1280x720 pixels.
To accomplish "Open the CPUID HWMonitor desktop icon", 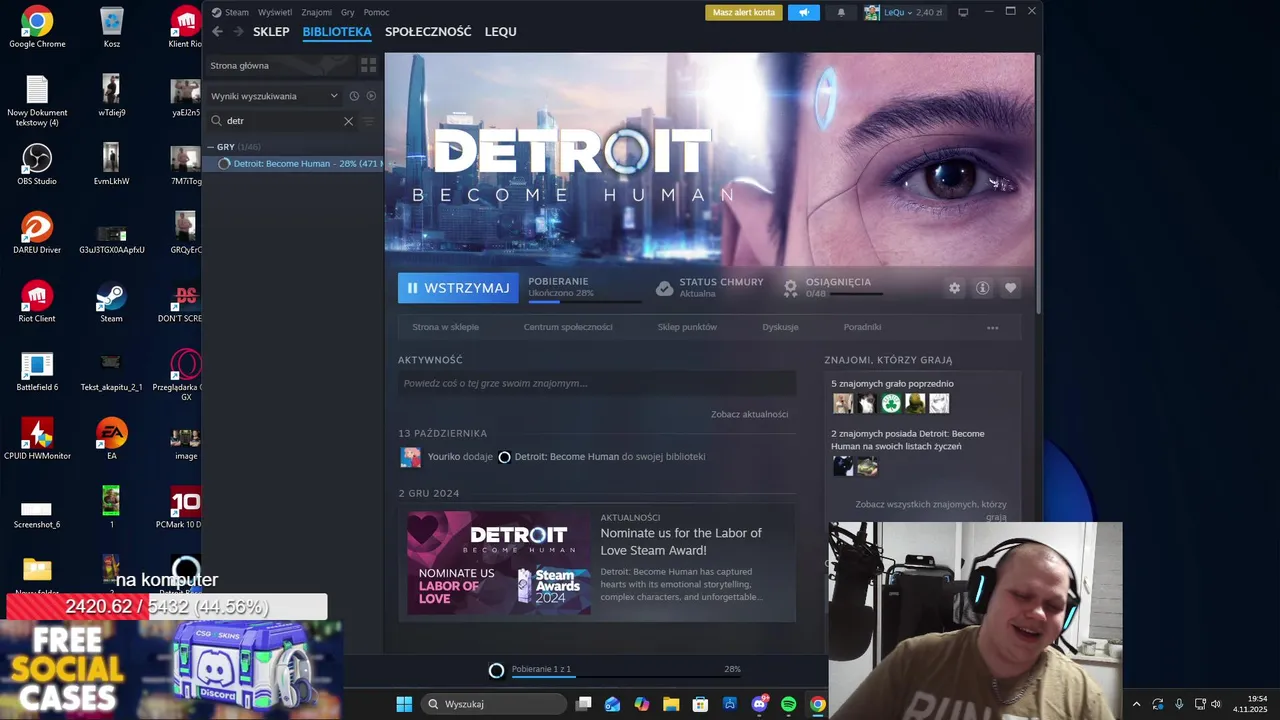I will click(x=37, y=438).
